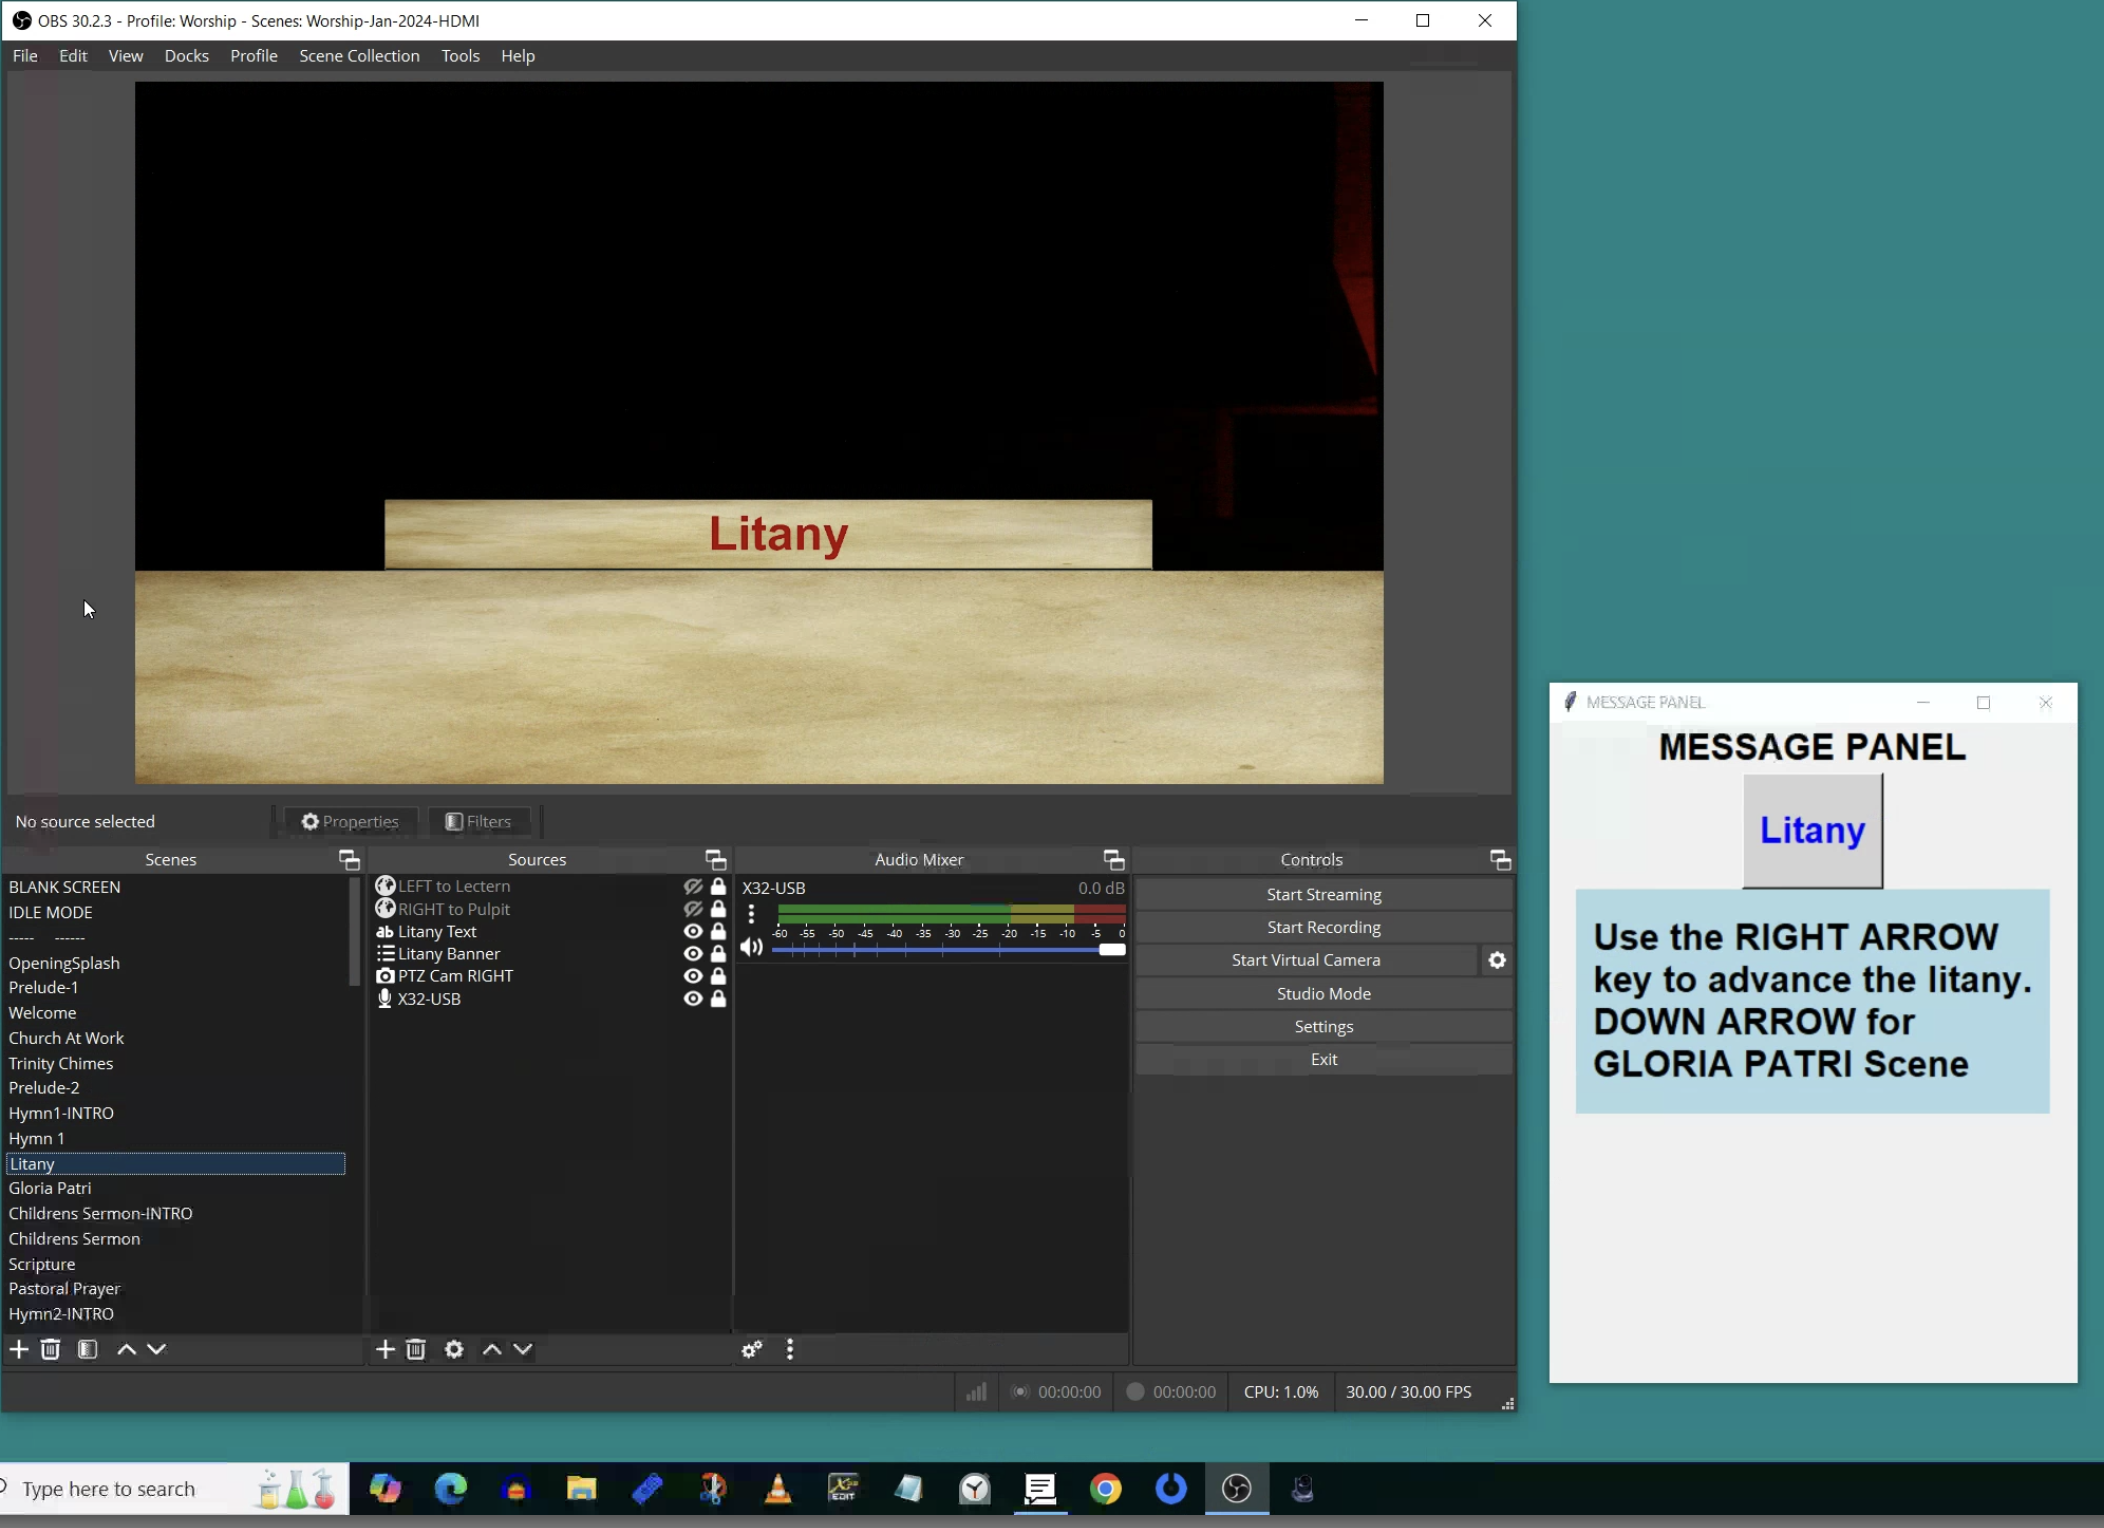Open advanced audio properties gears icon
This screenshot has height=1528, width=2104.
point(752,1349)
